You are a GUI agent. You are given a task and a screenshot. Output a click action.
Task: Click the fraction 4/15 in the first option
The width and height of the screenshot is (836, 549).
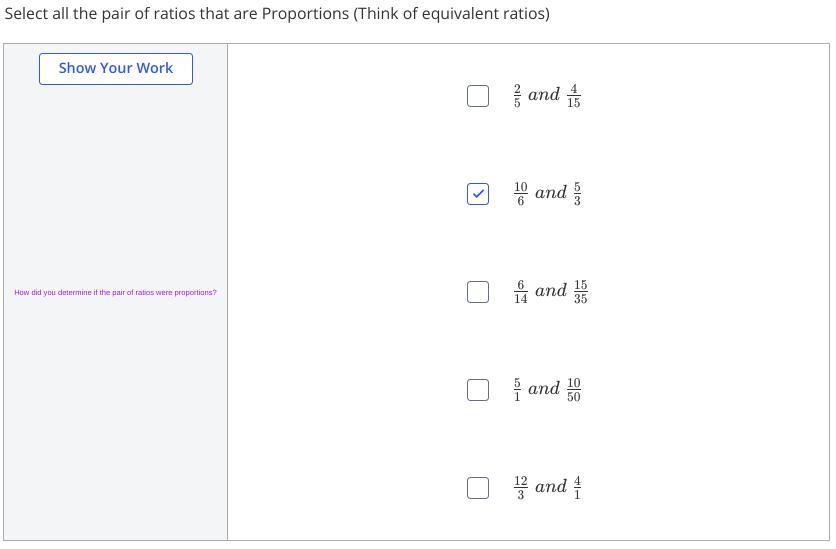(x=573, y=96)
